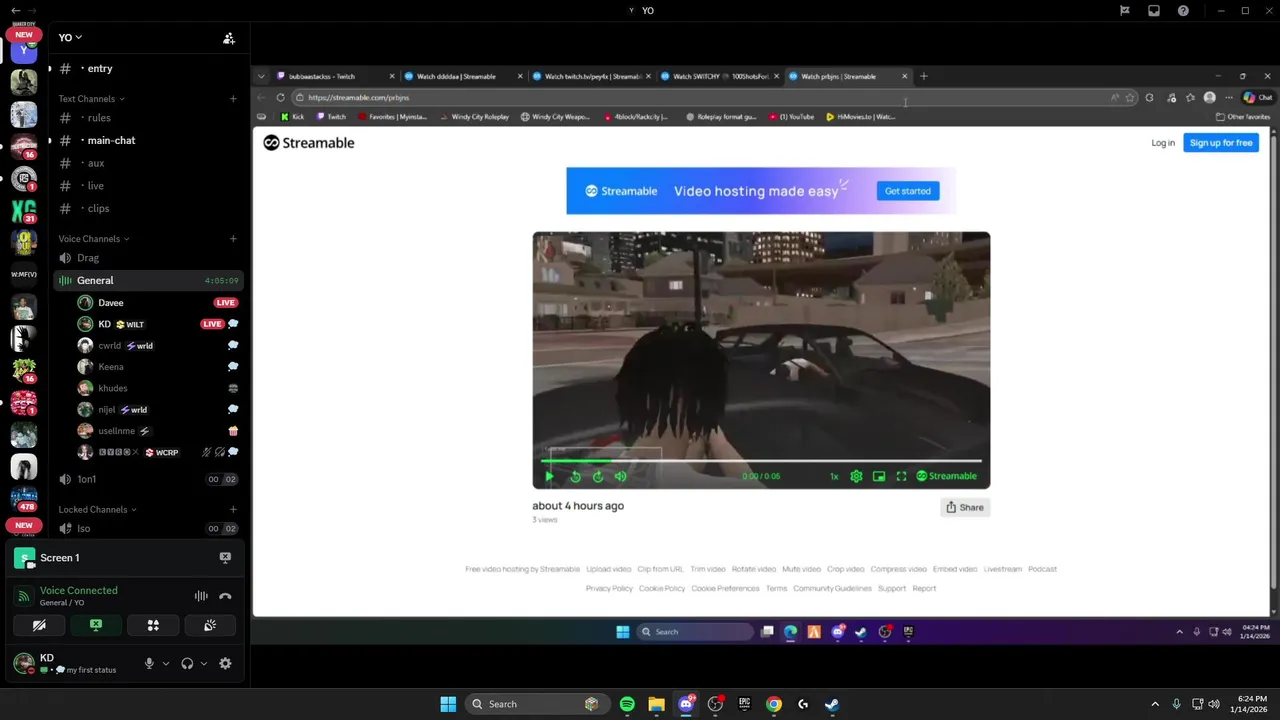Stop screen sharing with green monitor button

[96, 625]
